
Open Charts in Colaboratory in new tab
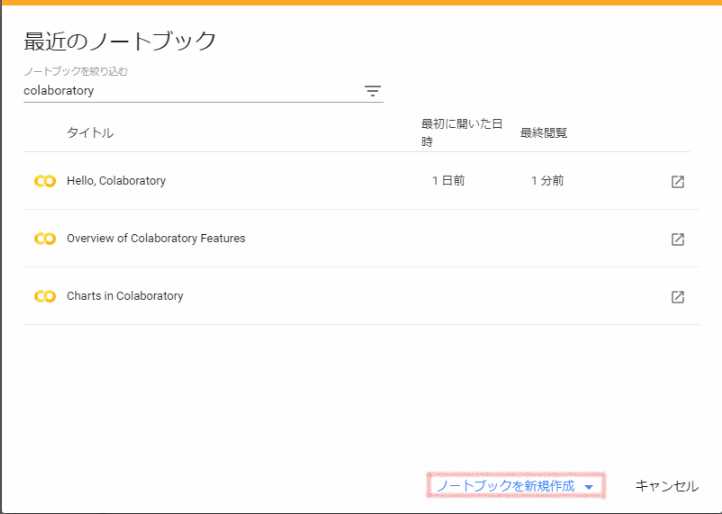[x=677, y=297]
